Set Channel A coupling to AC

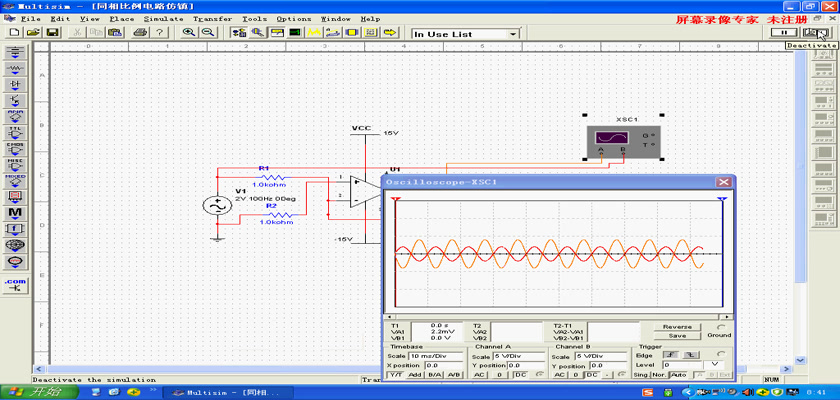(x=479, y=375)
